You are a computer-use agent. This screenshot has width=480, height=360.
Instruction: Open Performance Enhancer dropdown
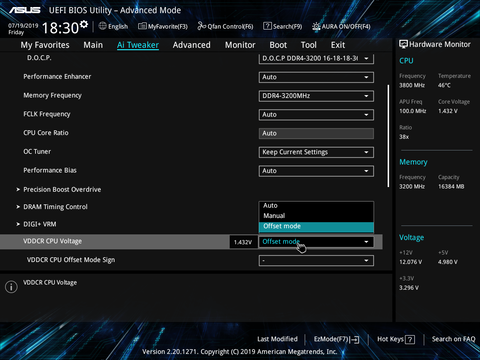(x=316, y=77)
